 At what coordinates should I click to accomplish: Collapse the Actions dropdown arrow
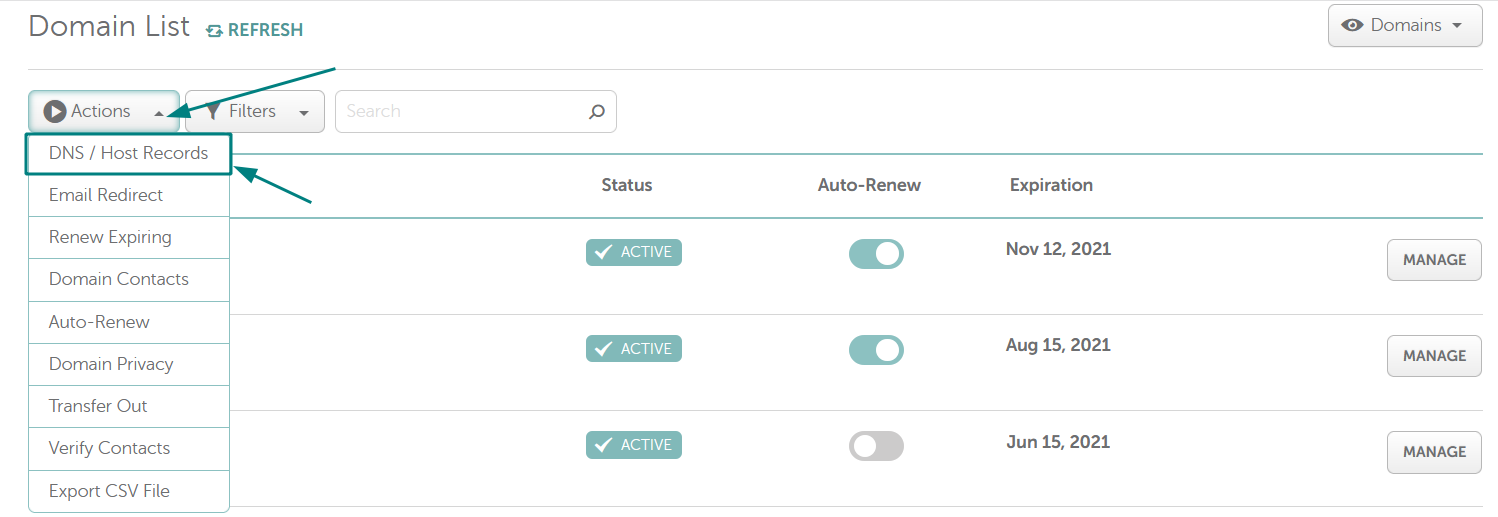click(x=159, y=113)
